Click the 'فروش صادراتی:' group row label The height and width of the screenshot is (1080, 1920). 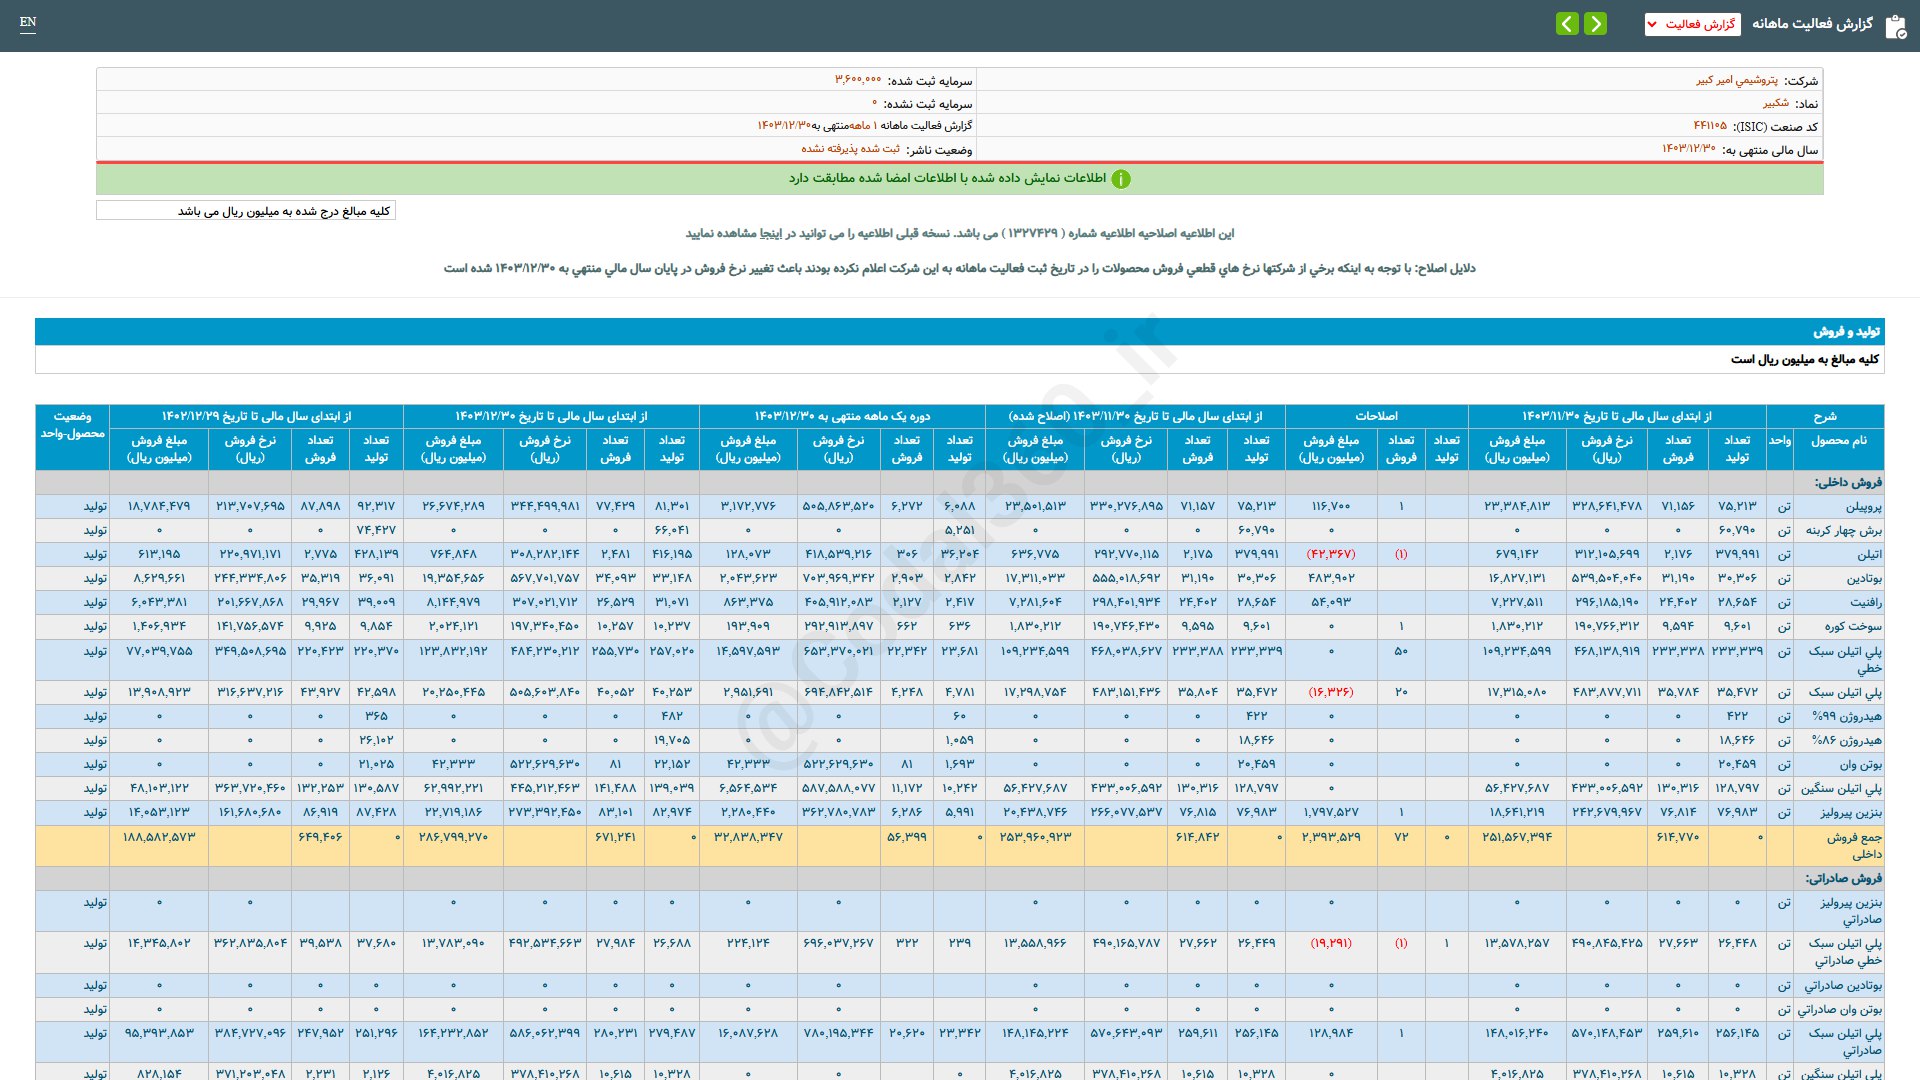point(1843,878)
